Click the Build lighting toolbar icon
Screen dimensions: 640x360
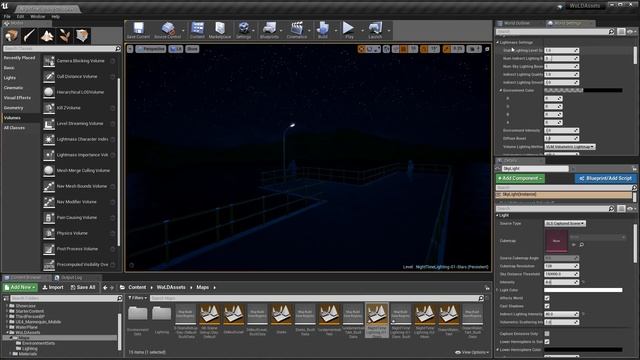click(x=323, y=28)
